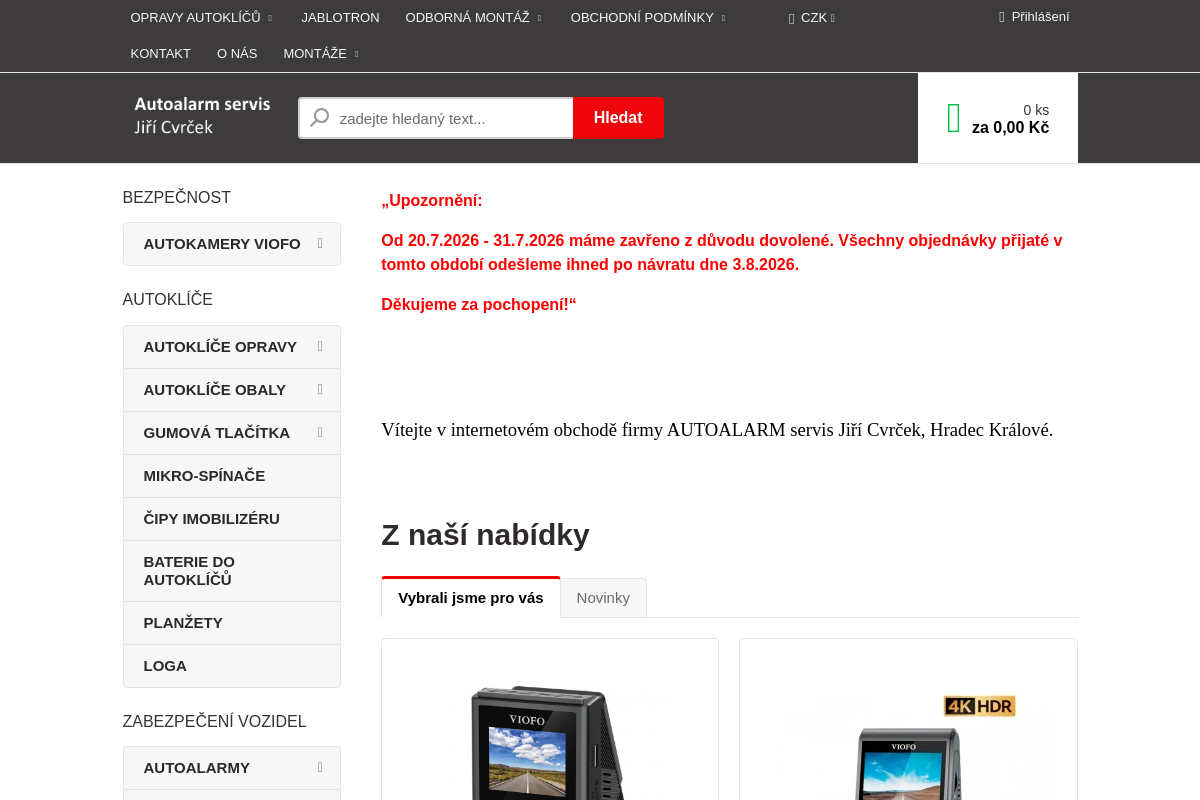Go to the Kontakt page
The height and width of the screenshot is (800, 1200).
160,53
